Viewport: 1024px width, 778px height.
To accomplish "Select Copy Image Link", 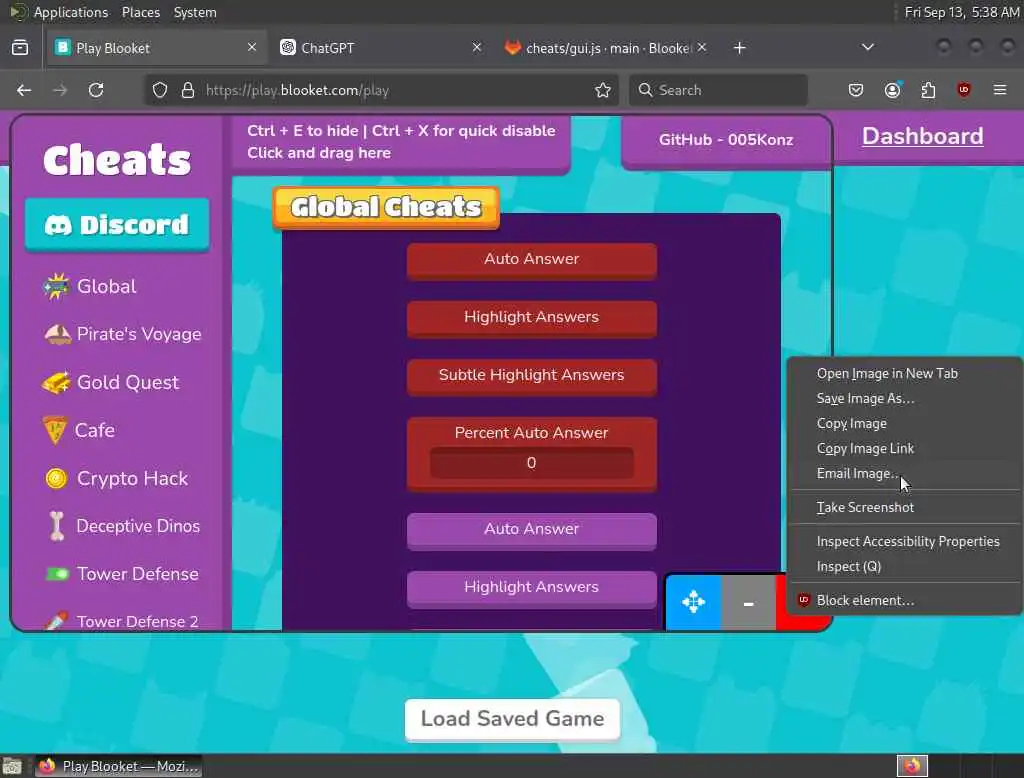I will tap(904, 448).
